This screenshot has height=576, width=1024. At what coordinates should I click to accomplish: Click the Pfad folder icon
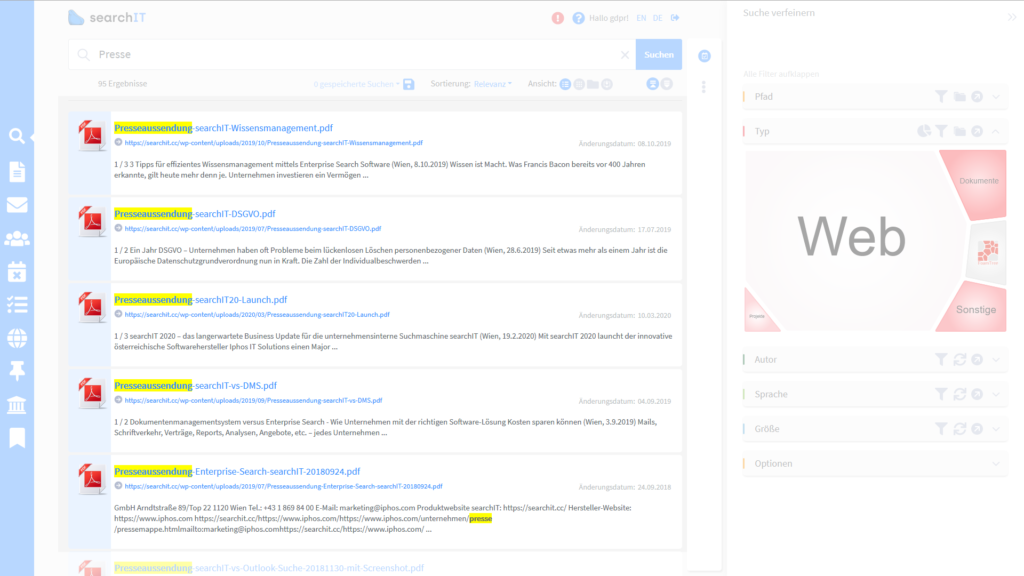coord(959,97)
